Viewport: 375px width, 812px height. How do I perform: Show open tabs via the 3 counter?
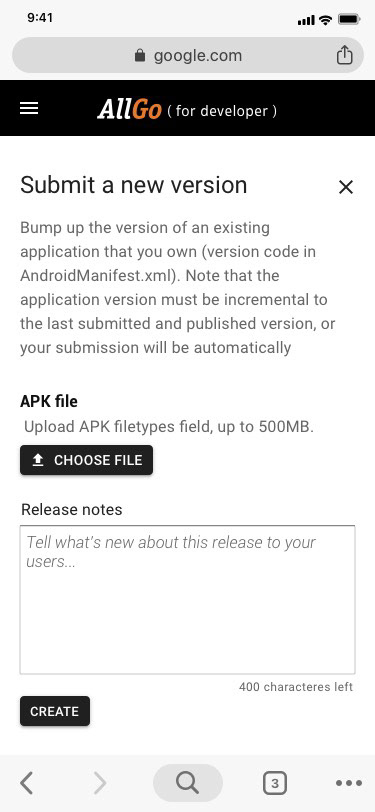(275, 783)
